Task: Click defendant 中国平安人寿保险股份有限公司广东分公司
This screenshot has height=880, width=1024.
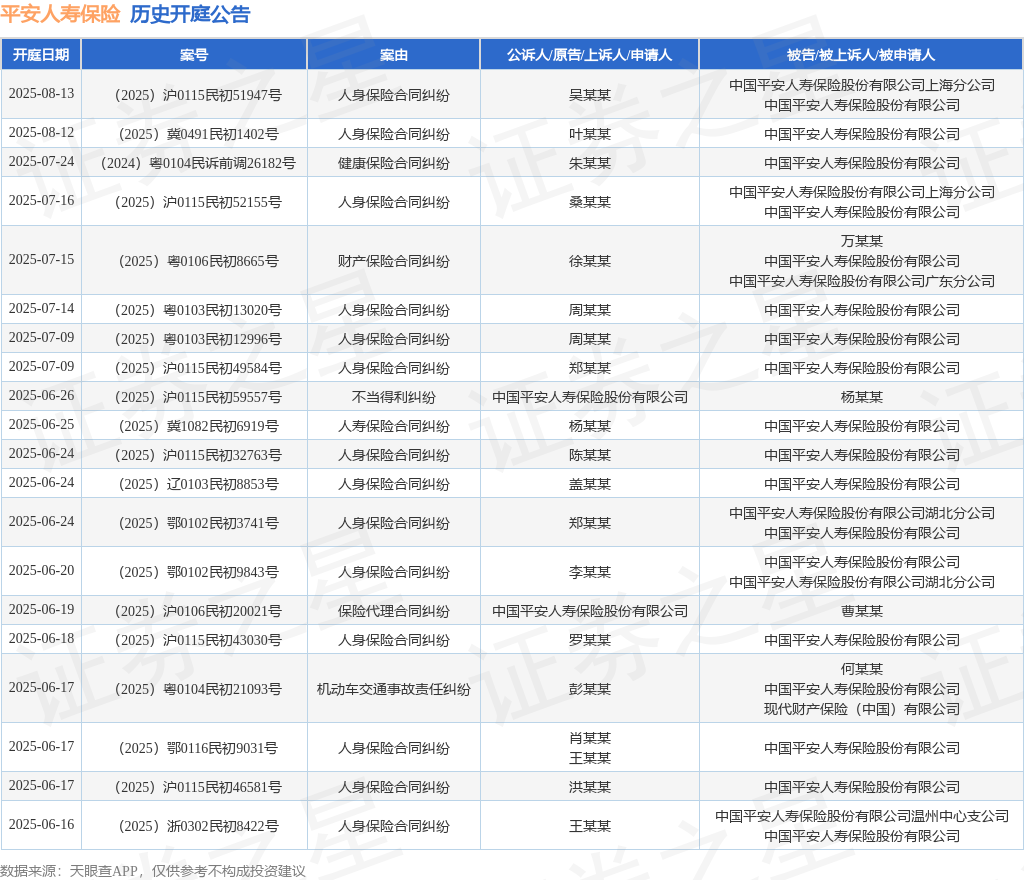Action: point(861,281)
